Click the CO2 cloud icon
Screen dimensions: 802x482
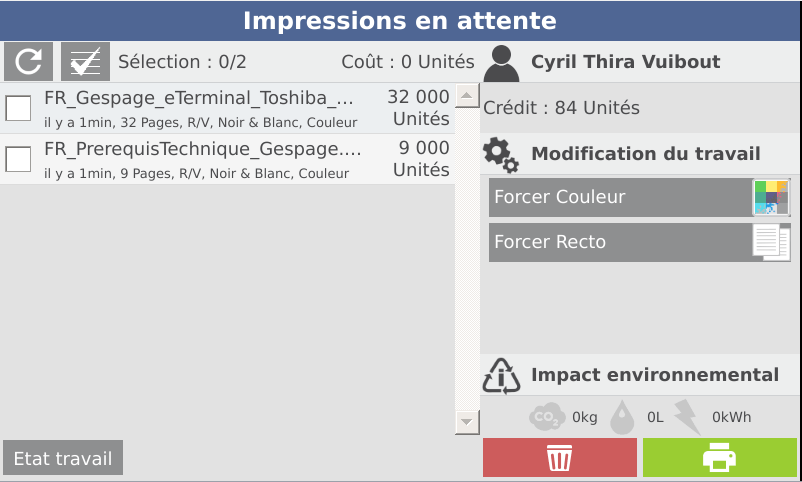point(547,417)
